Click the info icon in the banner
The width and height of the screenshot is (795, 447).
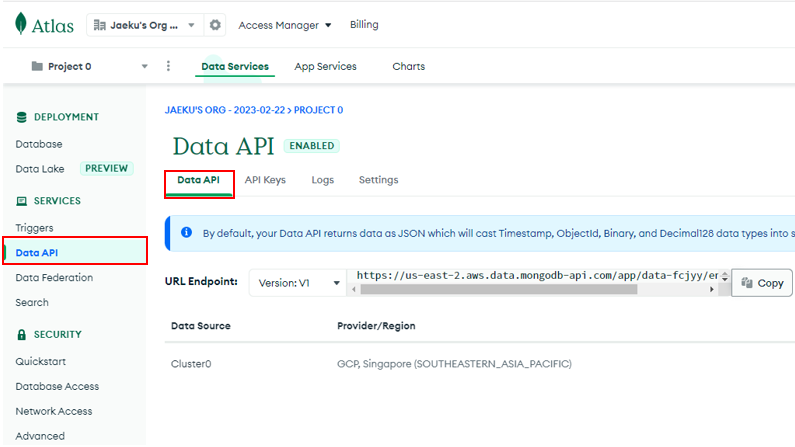click(x=187, y=232)
